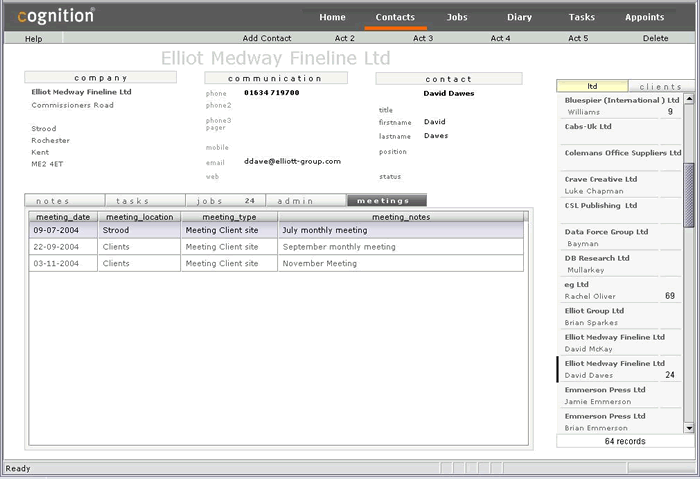Select the meetings sub-tab

point(387,201)
